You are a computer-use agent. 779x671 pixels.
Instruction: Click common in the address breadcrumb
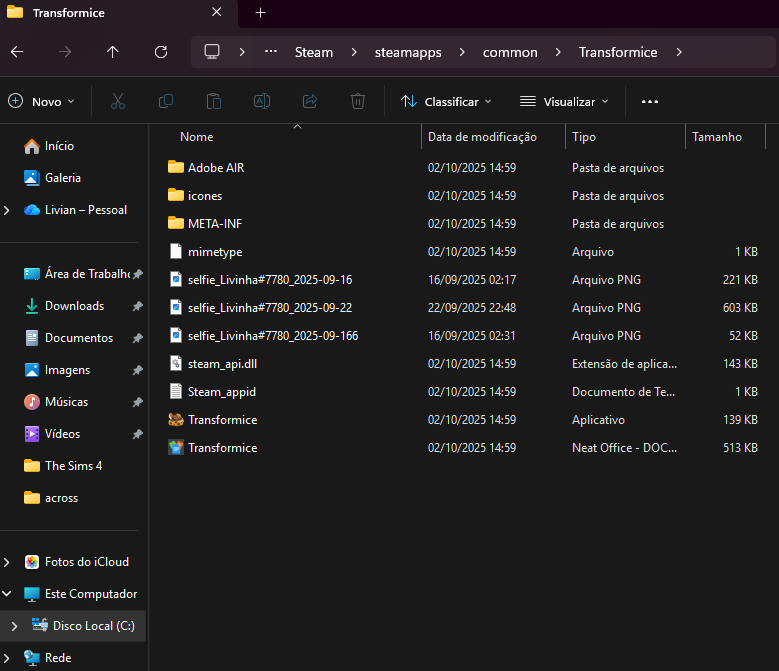click(x=510, y=52)
